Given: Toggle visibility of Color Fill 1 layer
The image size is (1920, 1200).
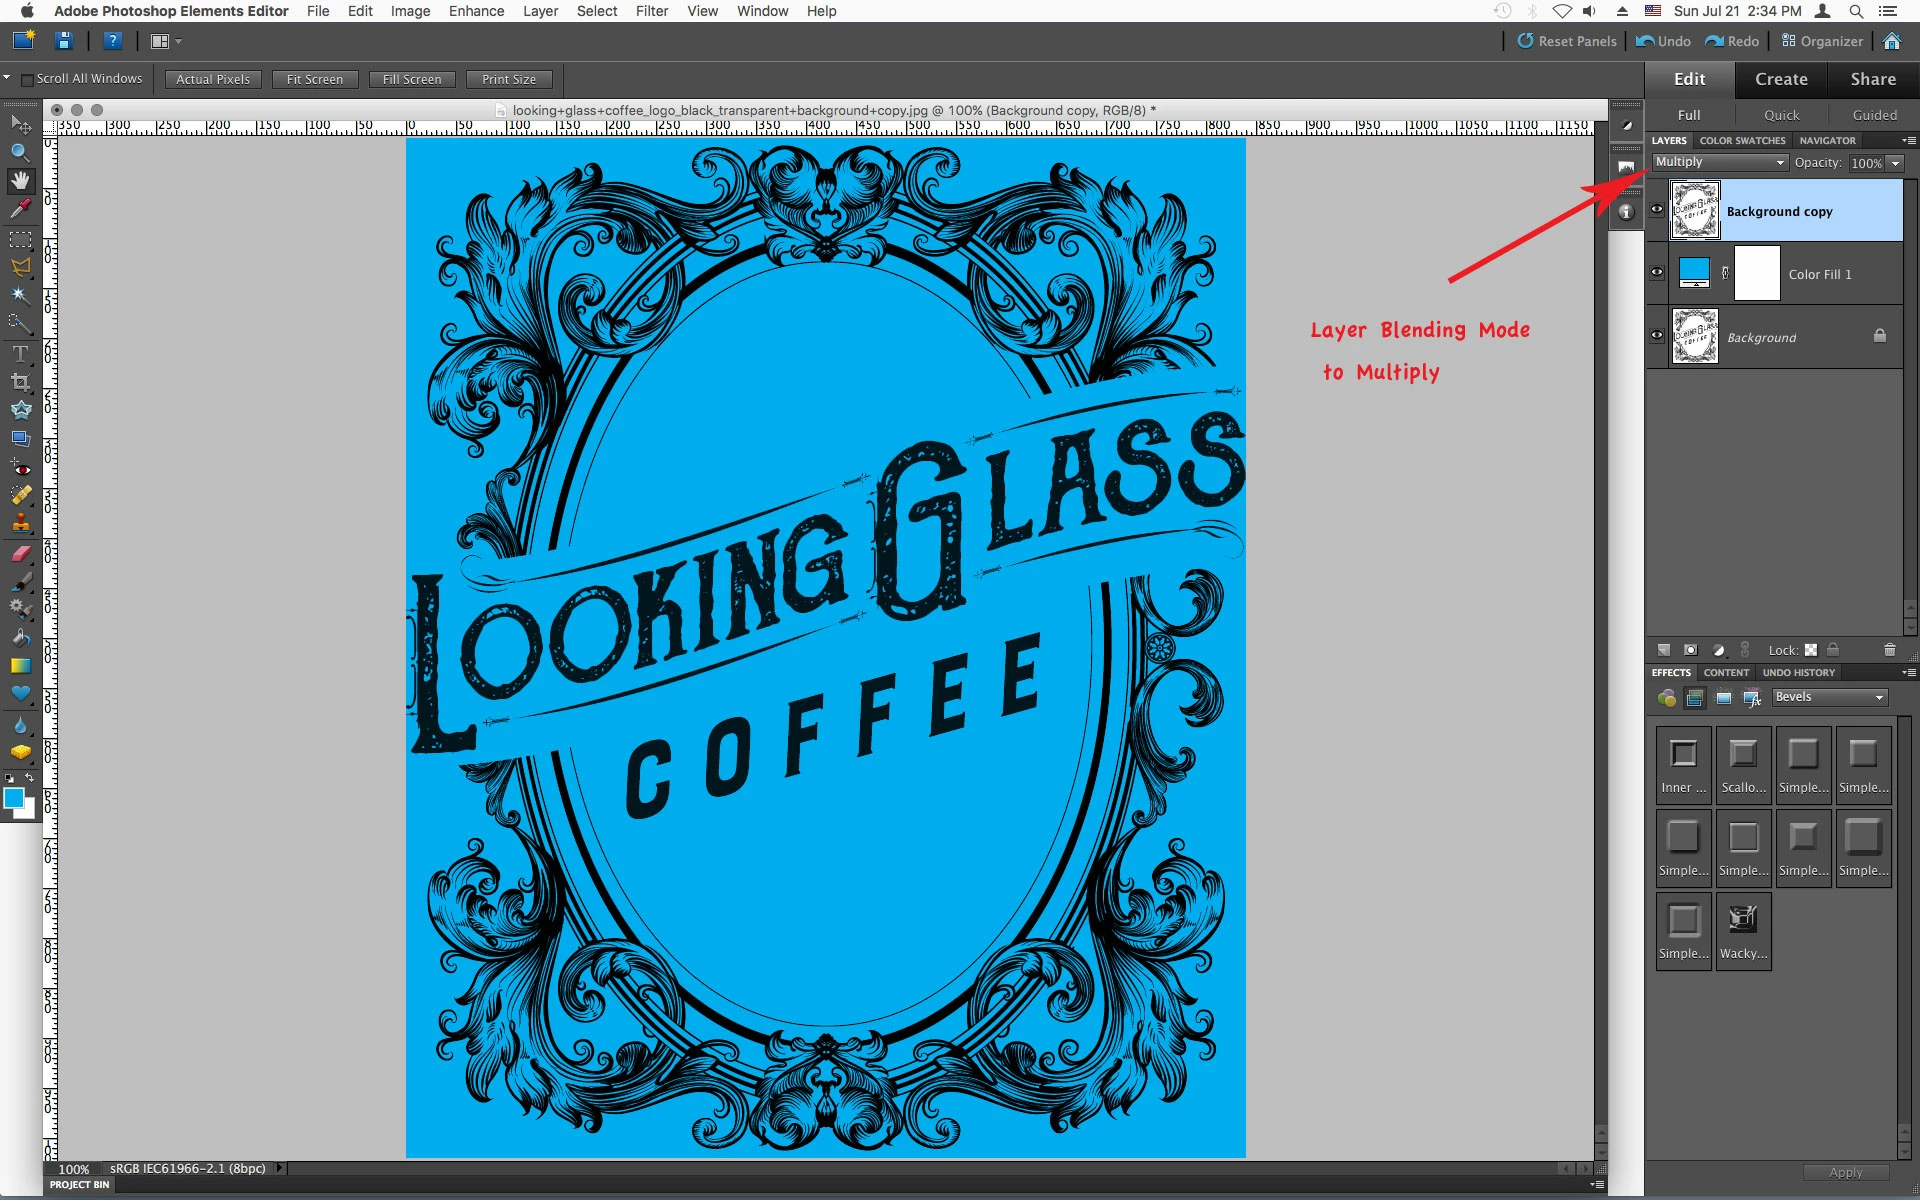Looking at the screenshot, I should click(1657, 272).
